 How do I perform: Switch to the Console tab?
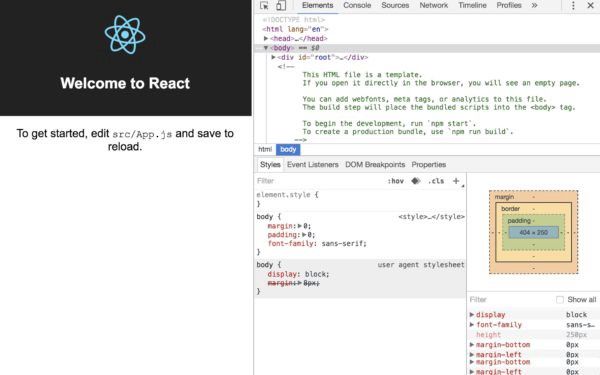(357, 5)
